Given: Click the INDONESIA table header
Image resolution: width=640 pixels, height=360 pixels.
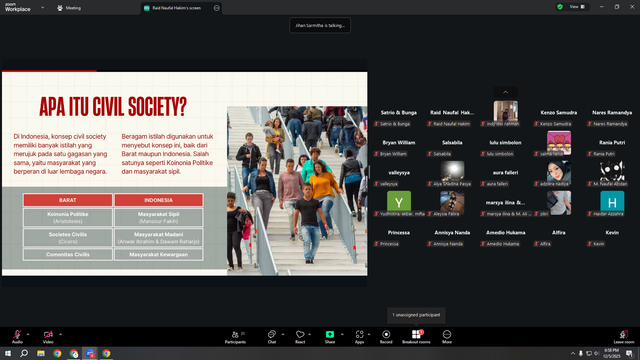Looking at the screenshot, I should pyautogui.click(x=158, y=200).
